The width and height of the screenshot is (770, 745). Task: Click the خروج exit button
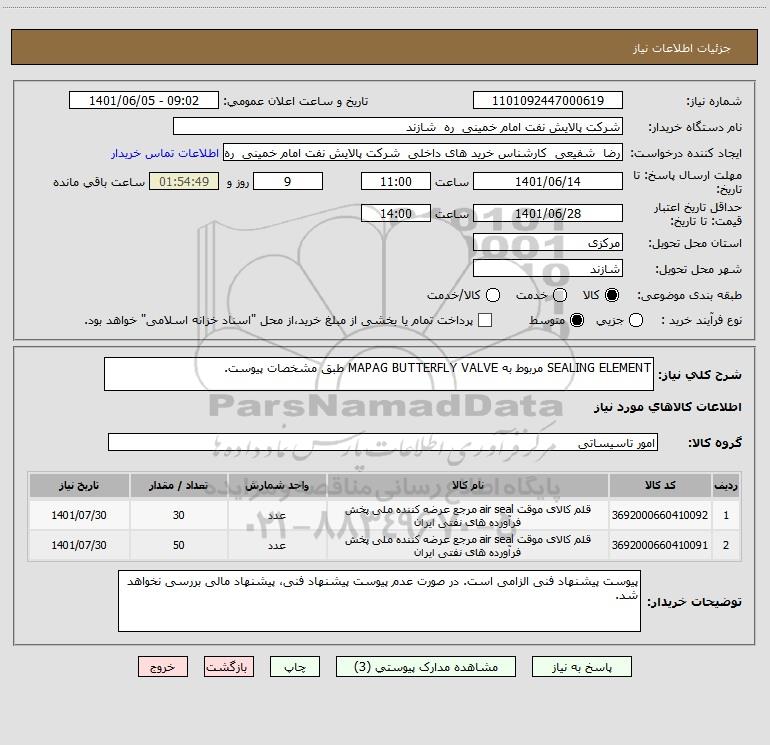(163, 667)
